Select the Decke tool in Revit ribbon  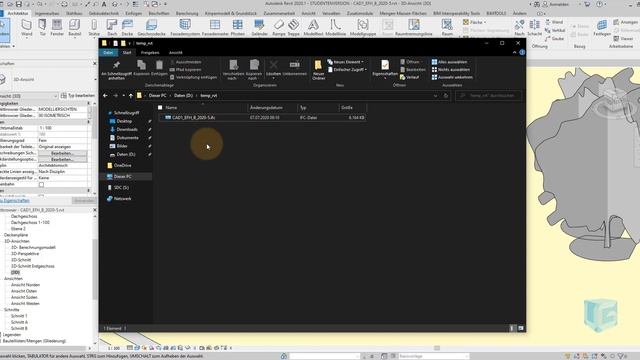(x=127, y=28)
